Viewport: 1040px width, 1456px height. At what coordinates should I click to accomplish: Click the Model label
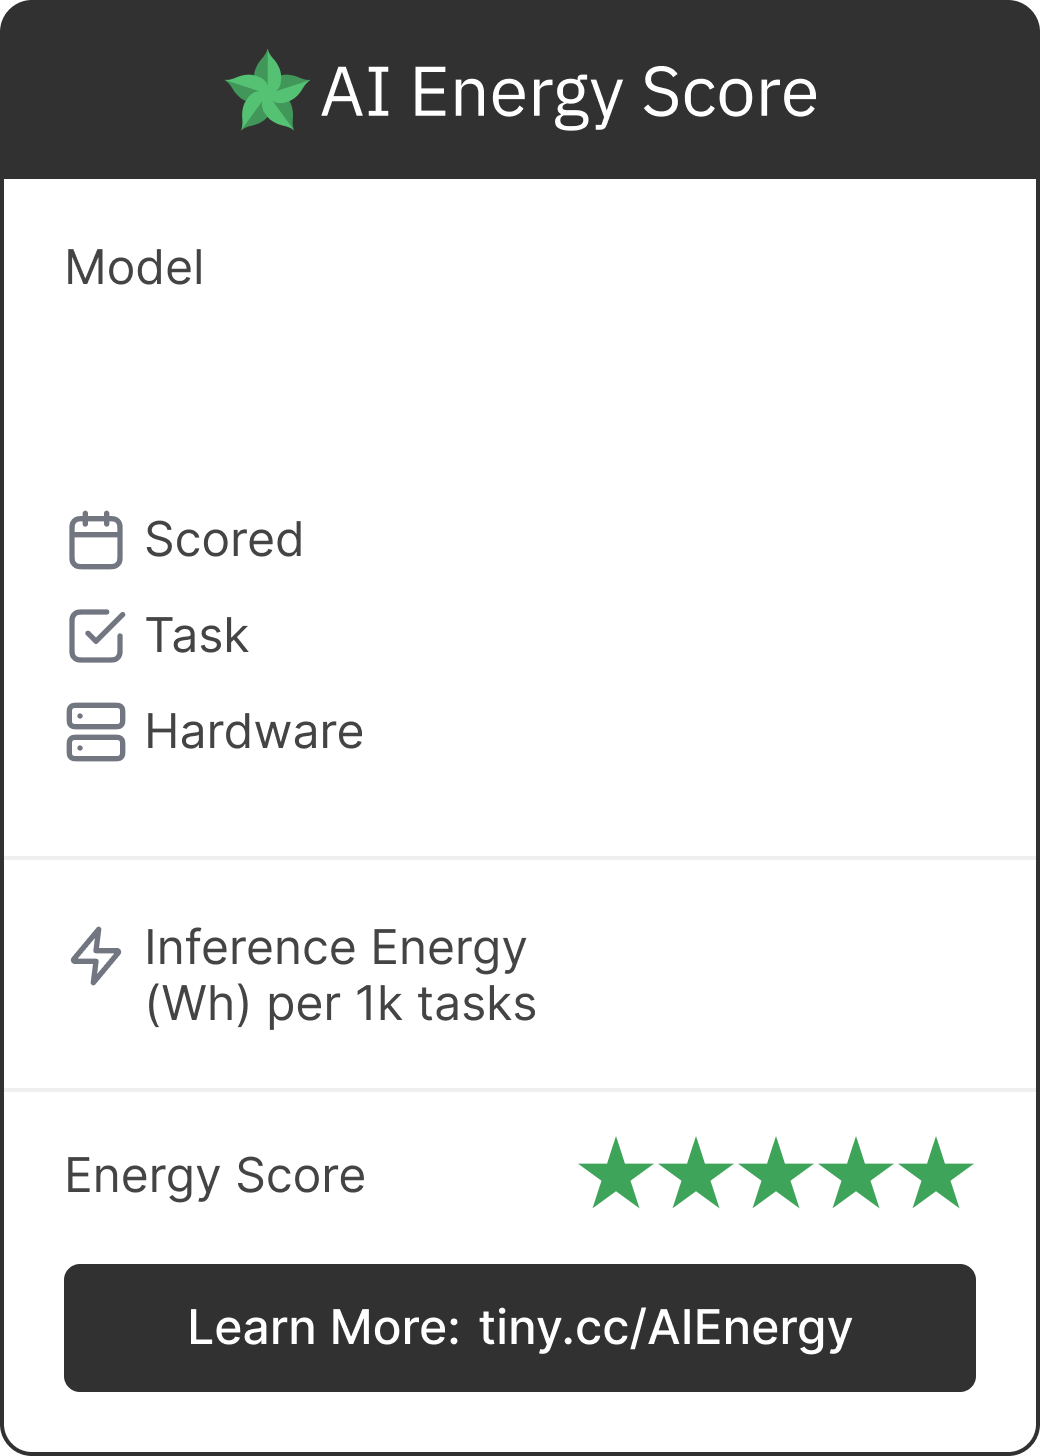coord(135,268)
